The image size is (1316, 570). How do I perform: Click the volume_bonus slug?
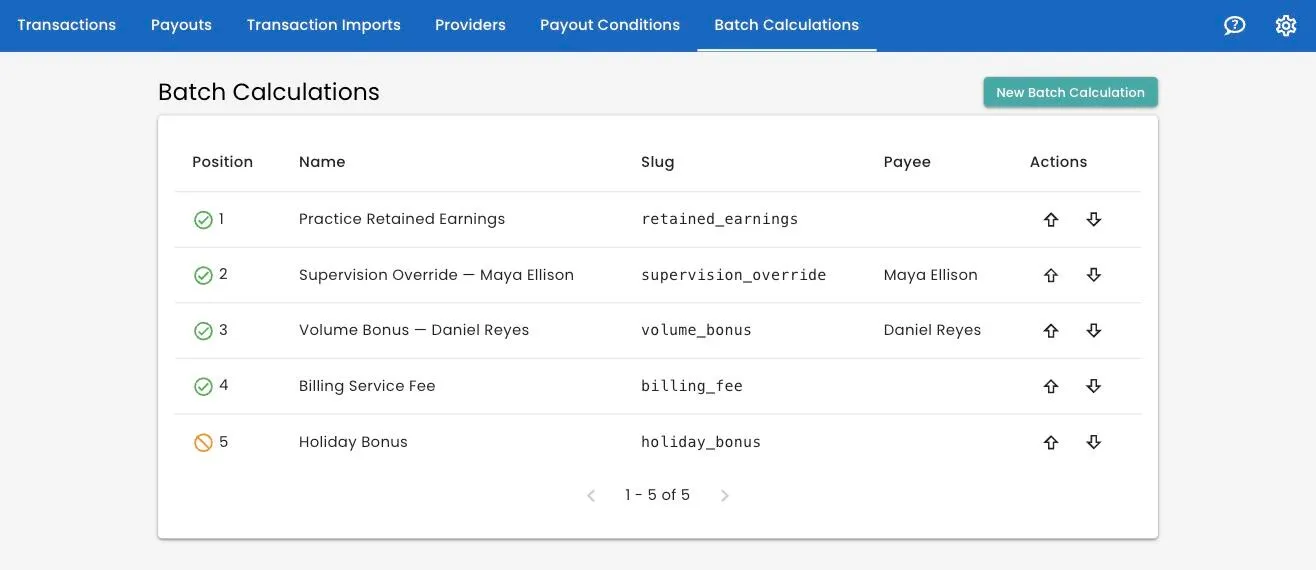tap(696, 330)
